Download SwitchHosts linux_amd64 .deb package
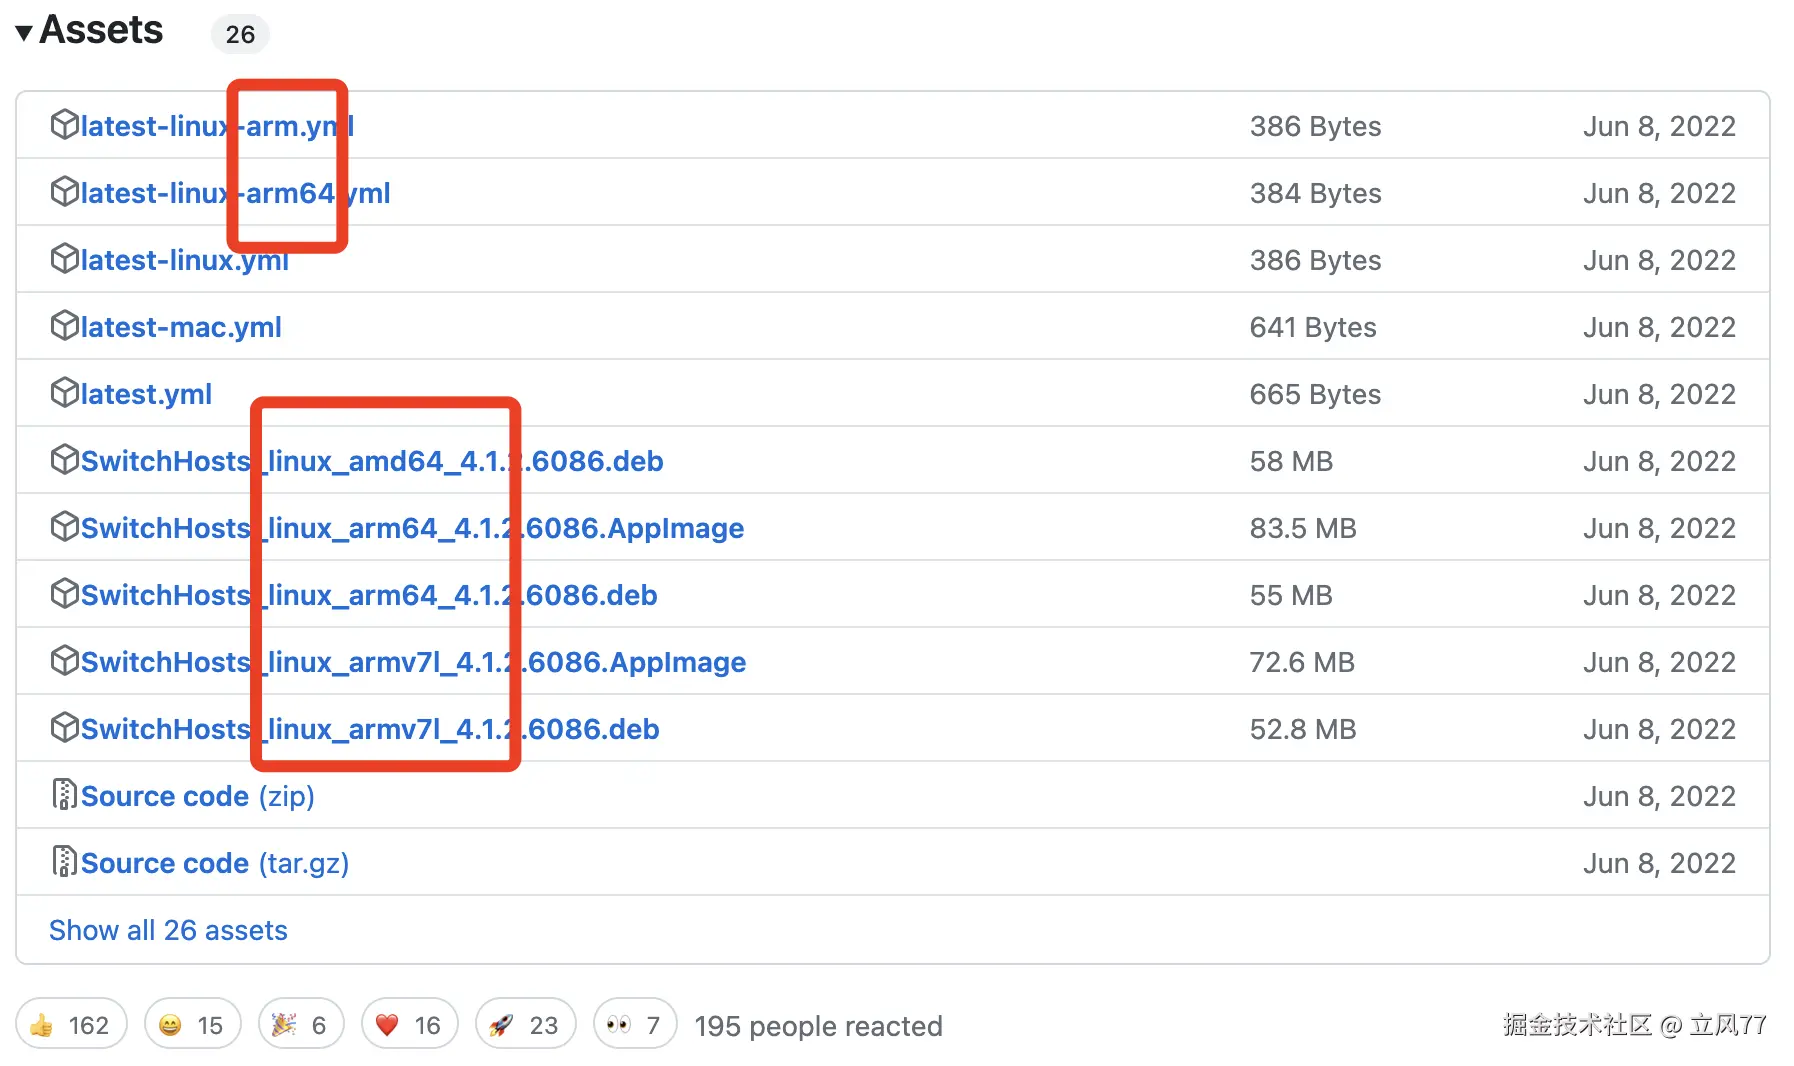The height and width of the screenshot is (1066, 1794). pyautogui.click(x=372, y=461)
